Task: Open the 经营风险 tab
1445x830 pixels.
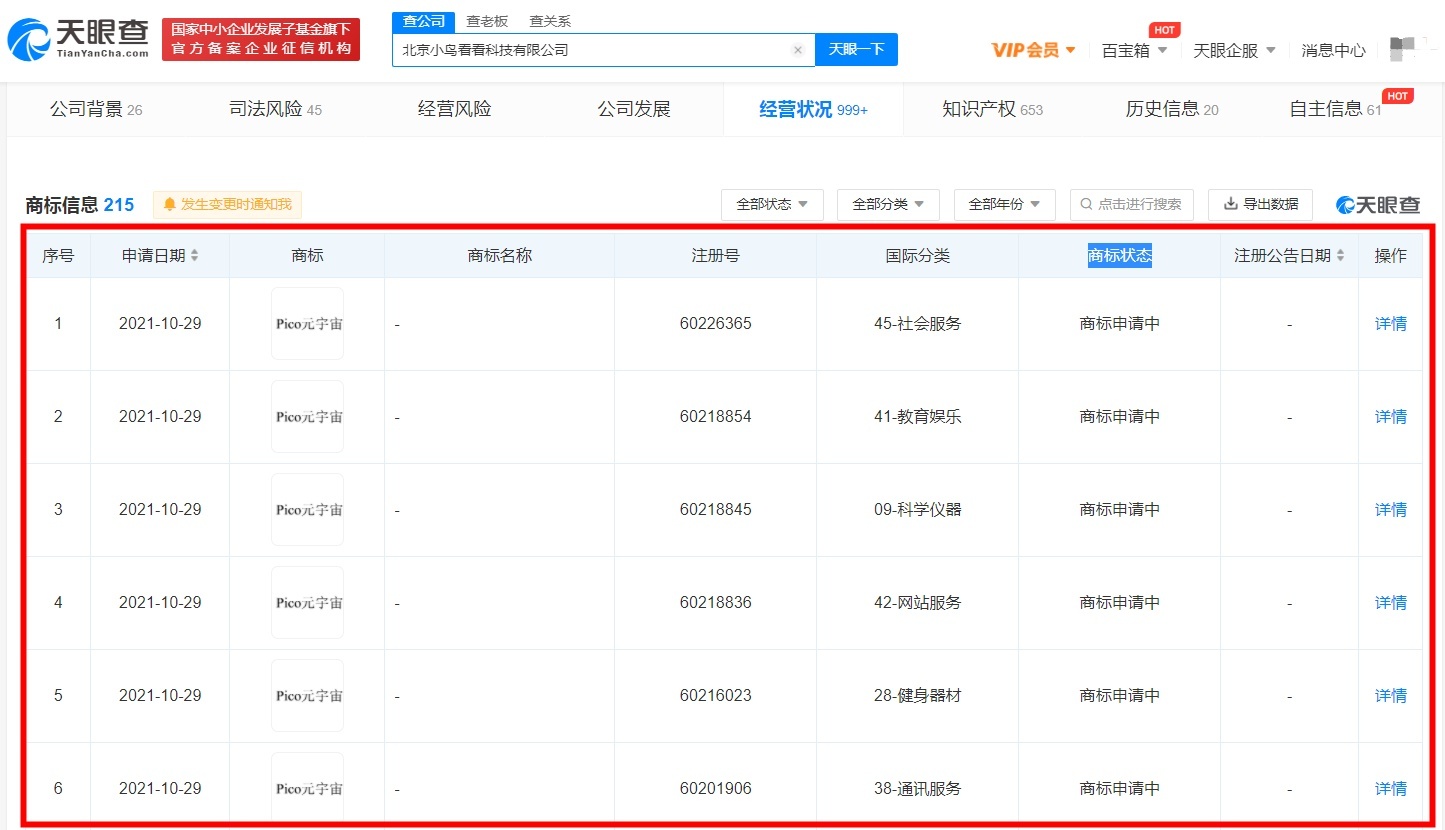Action: (455, 109)
